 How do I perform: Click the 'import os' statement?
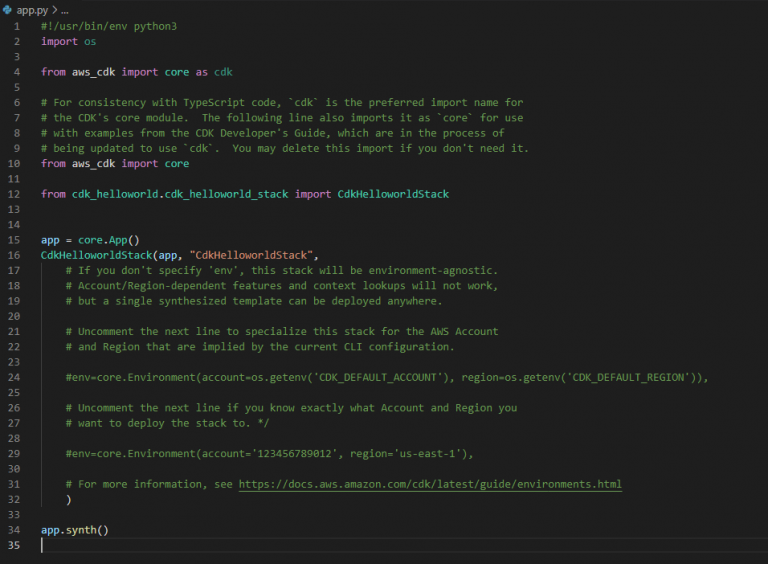coord(68,41)
